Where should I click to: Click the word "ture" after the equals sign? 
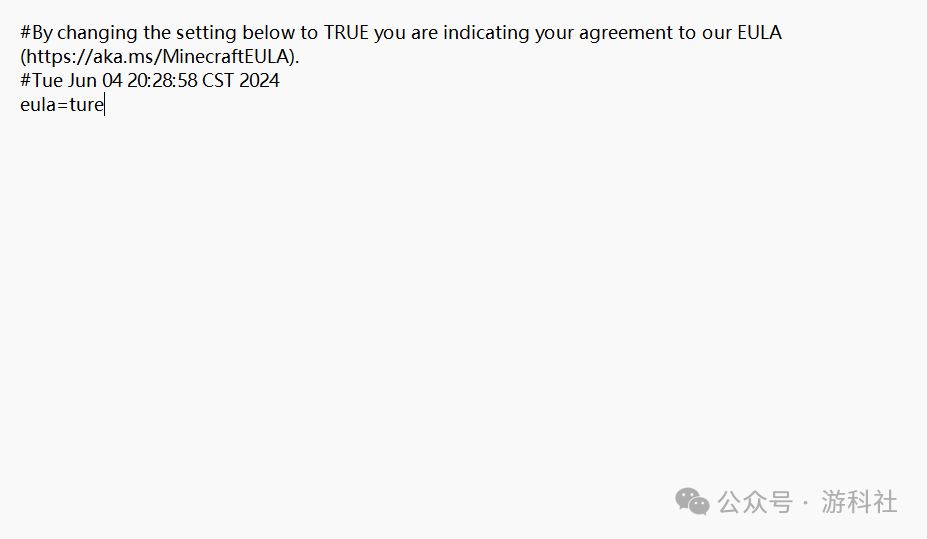pos(87,104)
